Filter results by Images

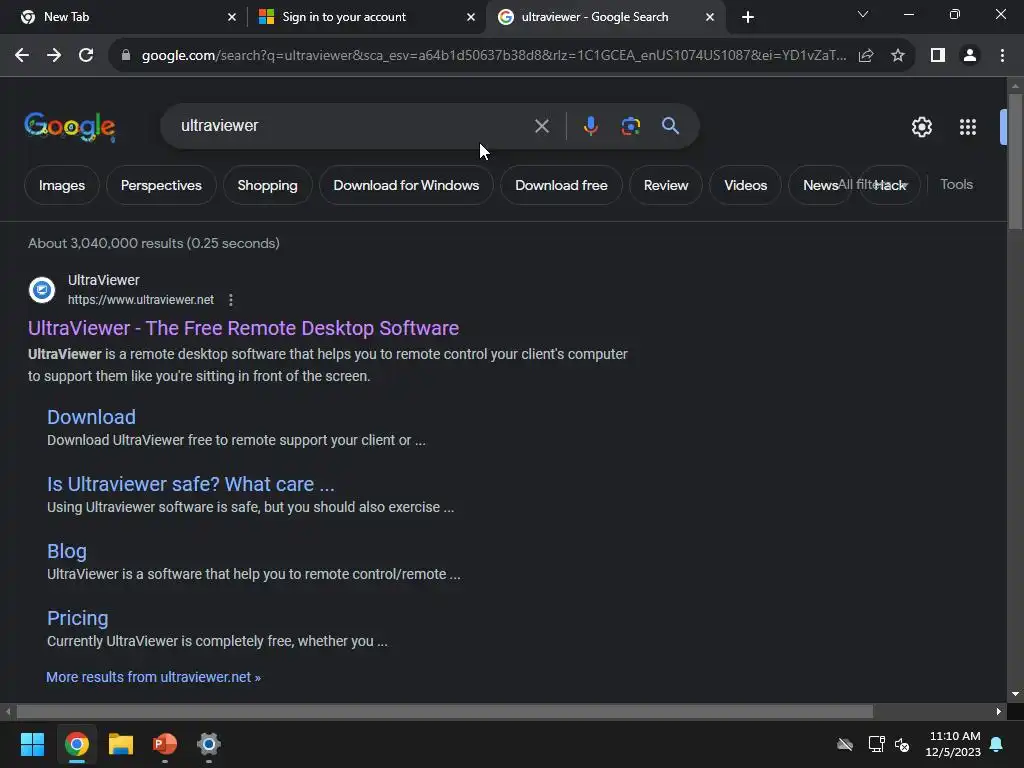click(62, 185)
